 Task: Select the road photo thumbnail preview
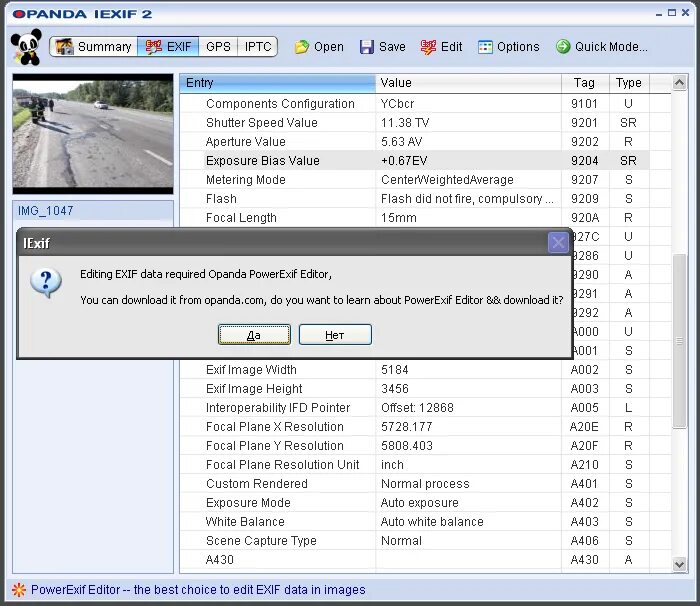point(93,134)
